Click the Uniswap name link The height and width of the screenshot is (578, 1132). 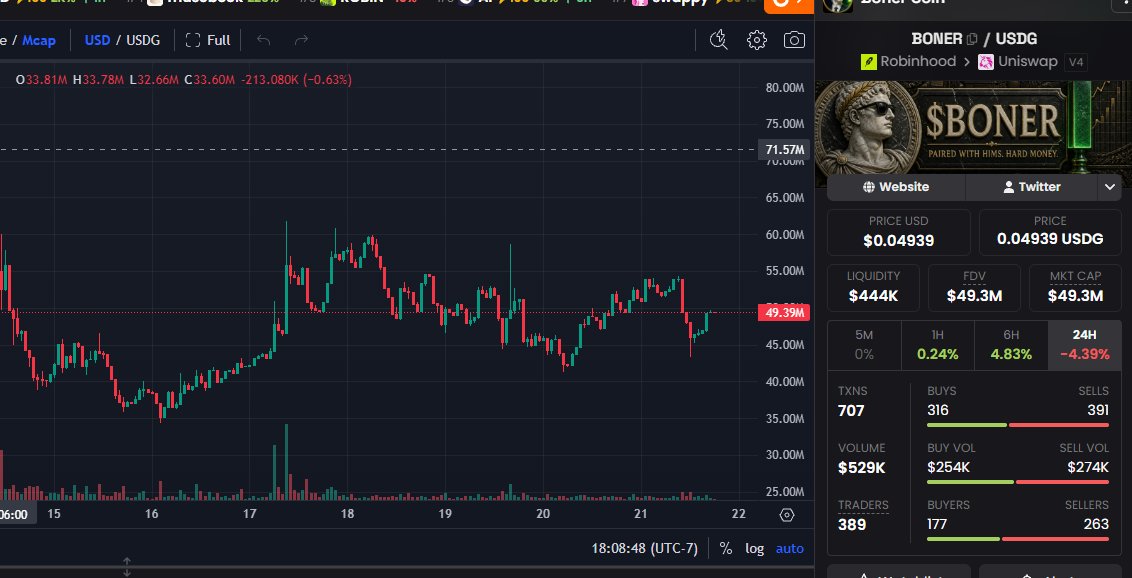[1028, 61]
